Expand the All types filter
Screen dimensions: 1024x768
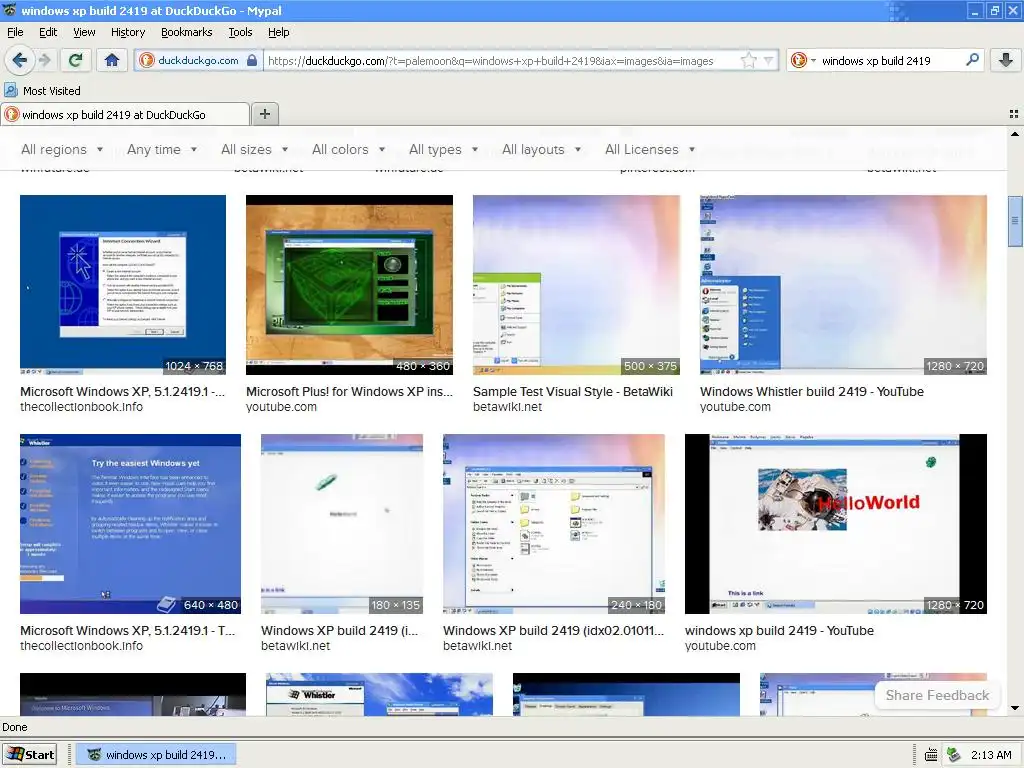point(443,150)
